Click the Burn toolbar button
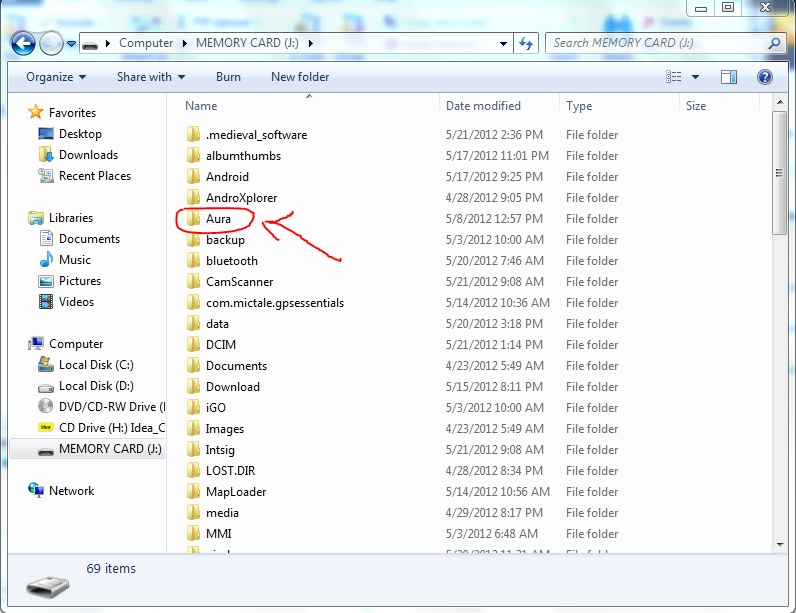The height and width of the screenshot is (613, 796). 228,77
